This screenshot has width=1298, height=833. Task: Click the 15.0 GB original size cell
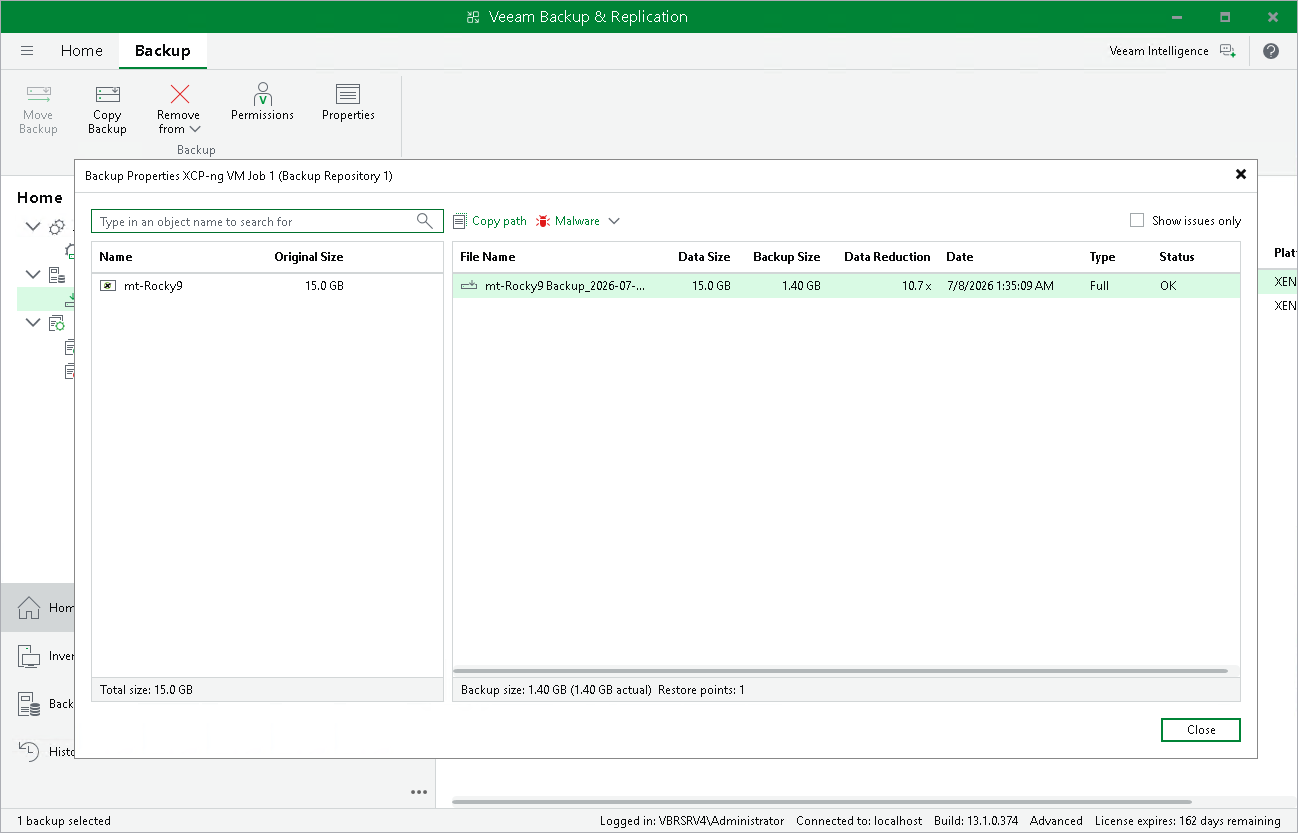tap(324, 286)
